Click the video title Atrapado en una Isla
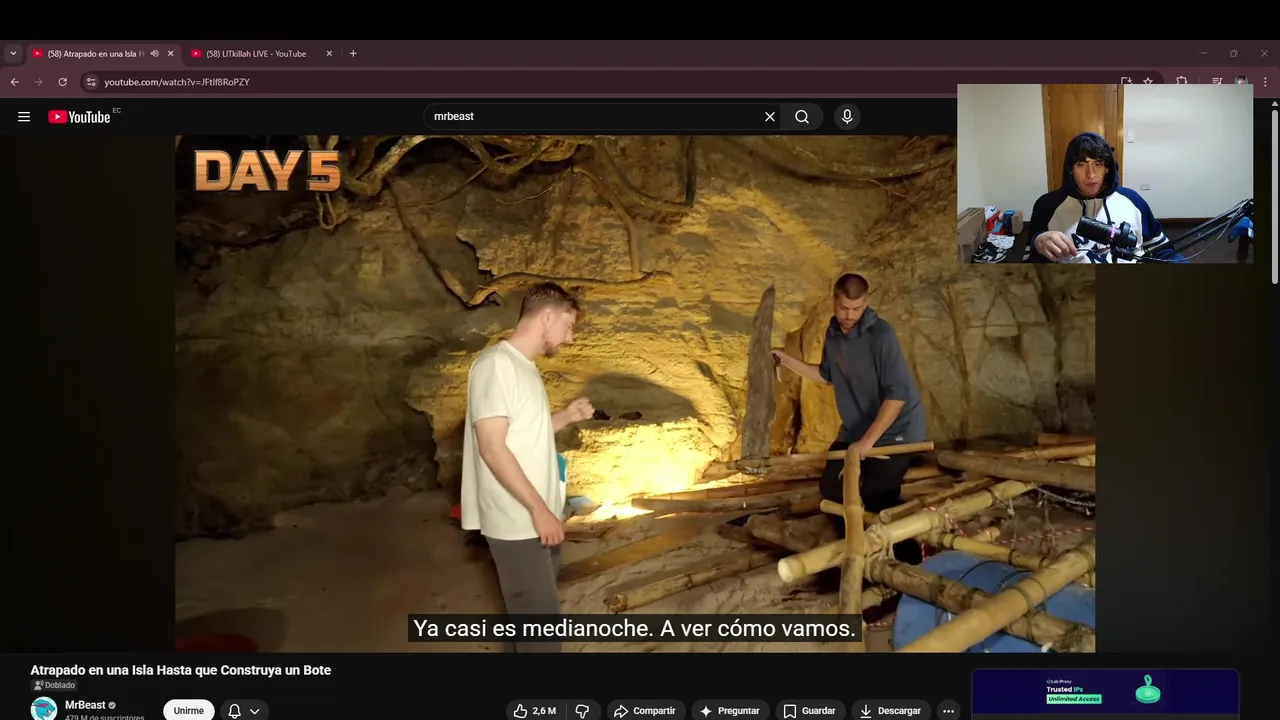The image size is (1280, 720). [x=180, y=670]
